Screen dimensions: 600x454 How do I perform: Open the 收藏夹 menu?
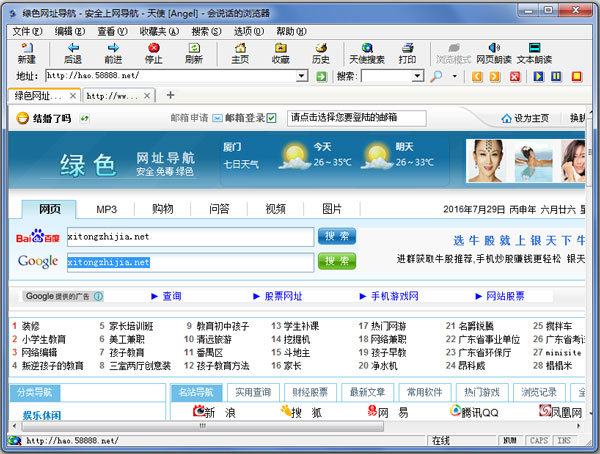tap(159, 31)
